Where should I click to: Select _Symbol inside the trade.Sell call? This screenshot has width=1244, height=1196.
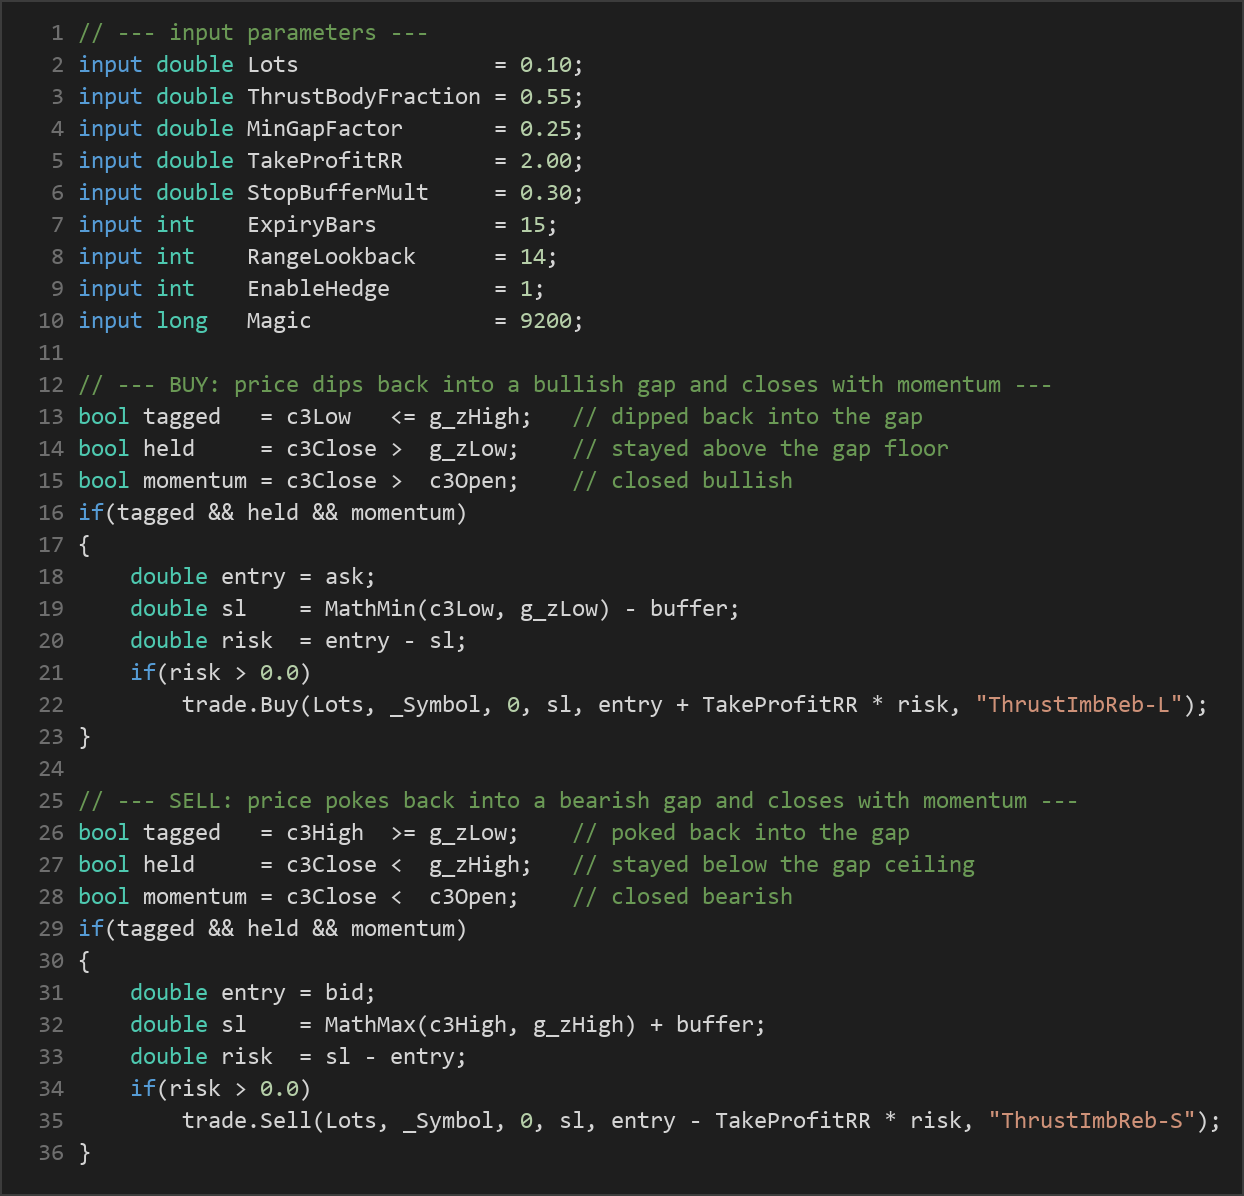[x=448, y=1121]
